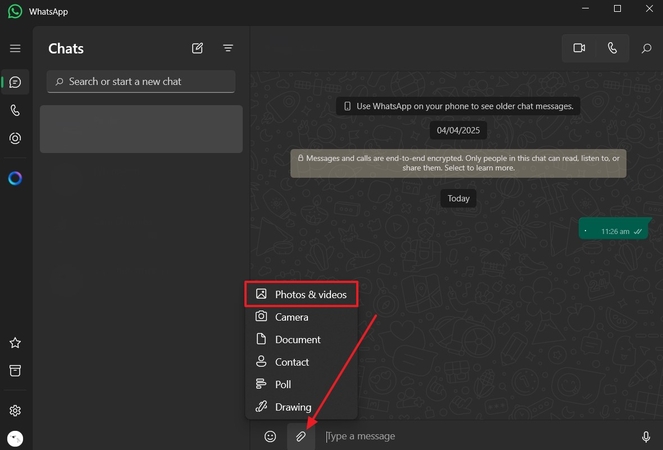Click the WhatsApp logo in title bar
The height and width of the screenshot is (450, 663).
pos(15,11)
